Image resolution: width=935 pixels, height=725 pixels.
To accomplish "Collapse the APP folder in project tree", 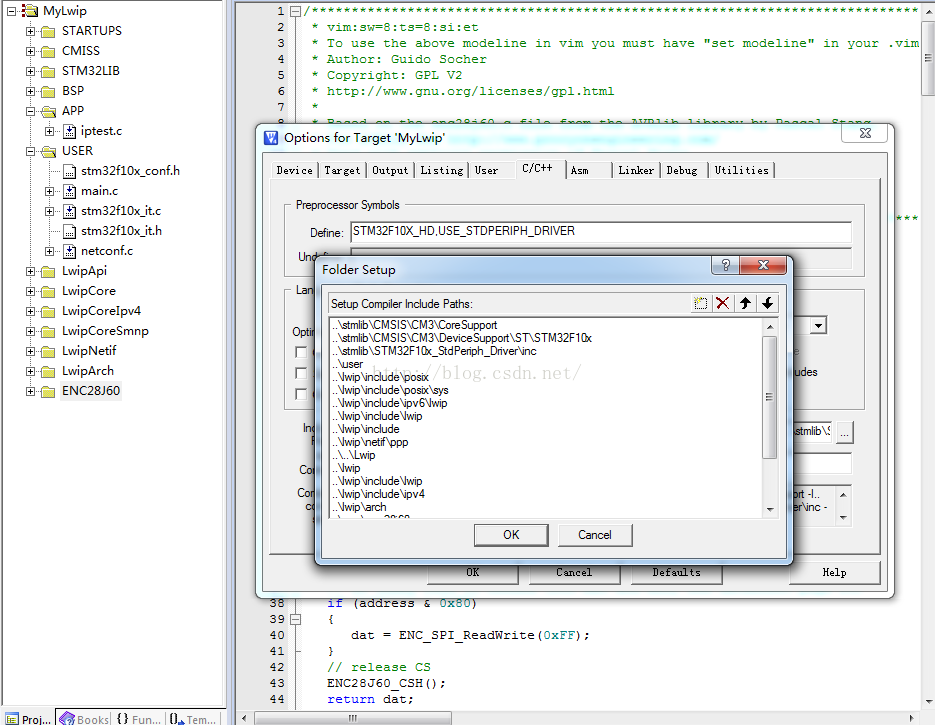I will pyautogui.click(x=31, y=111).
